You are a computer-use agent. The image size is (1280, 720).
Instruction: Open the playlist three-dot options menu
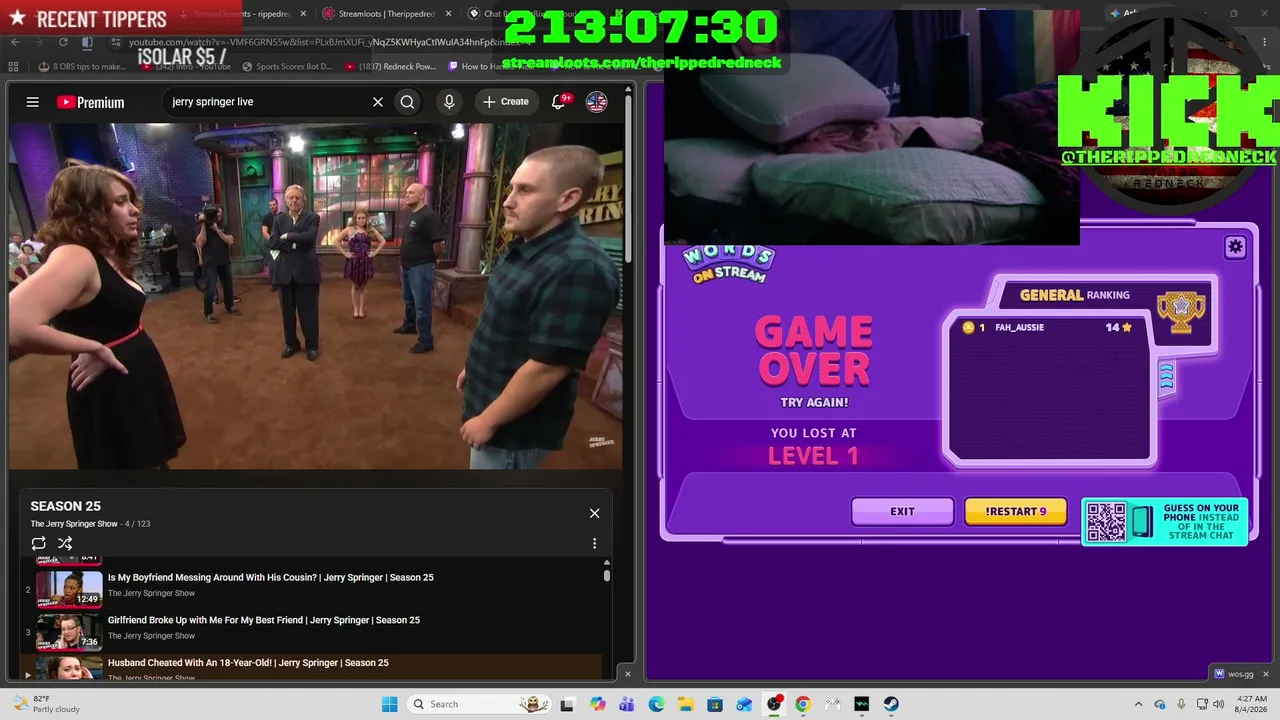(x=594, y=543)
